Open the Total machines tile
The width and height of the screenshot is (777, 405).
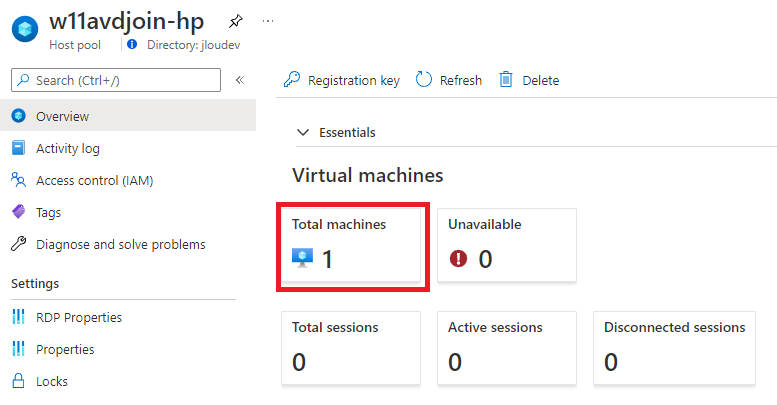pos(351,245)
